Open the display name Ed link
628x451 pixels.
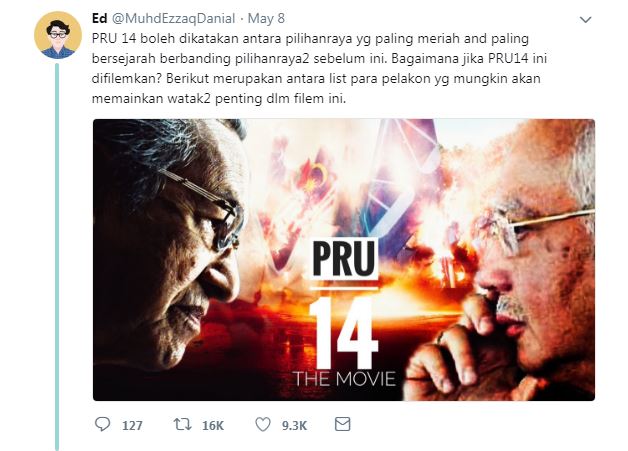99,18
